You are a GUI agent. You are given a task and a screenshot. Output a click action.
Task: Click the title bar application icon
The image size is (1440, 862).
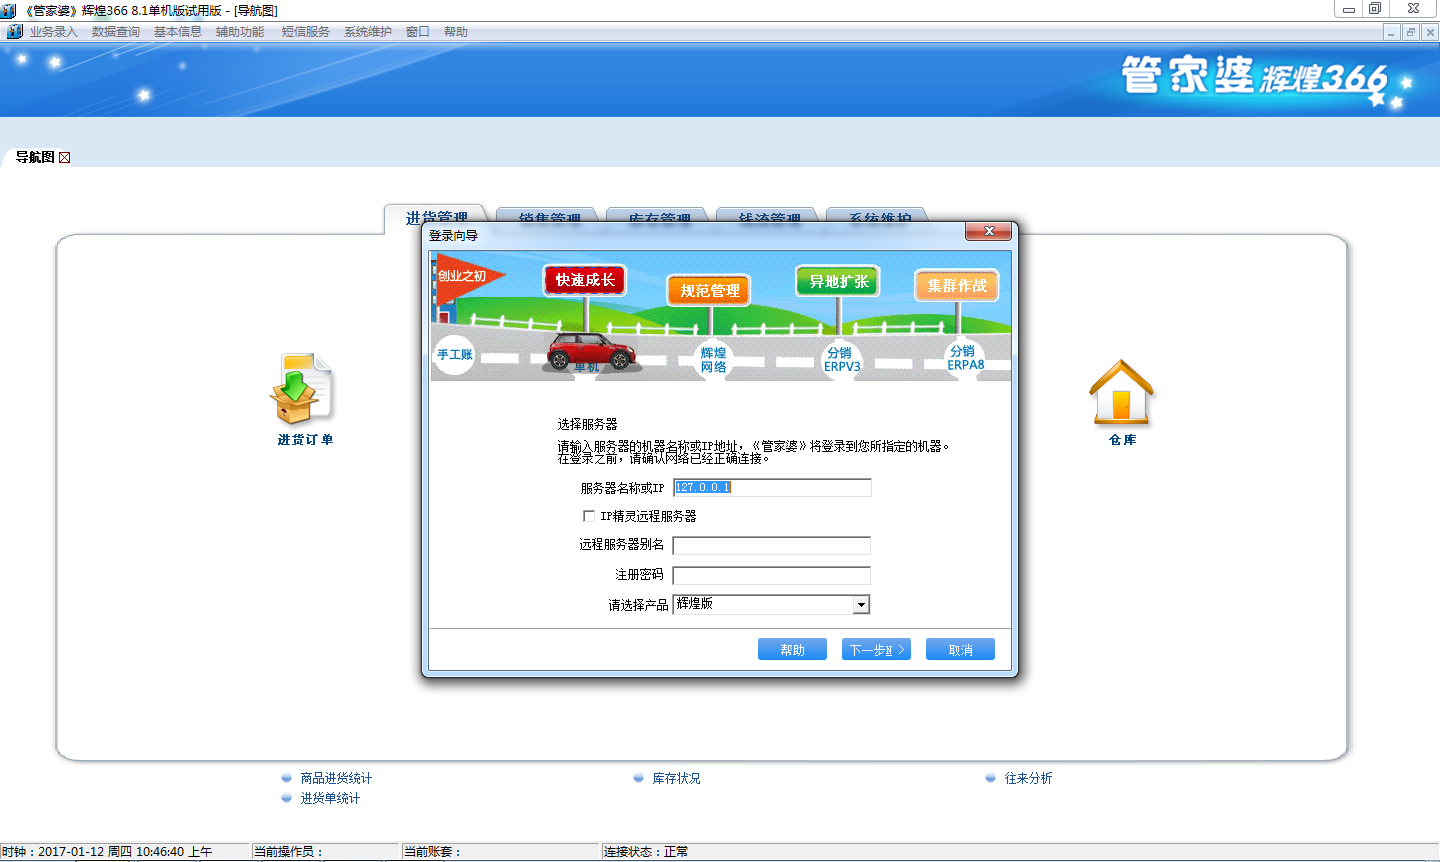[9, 10]
